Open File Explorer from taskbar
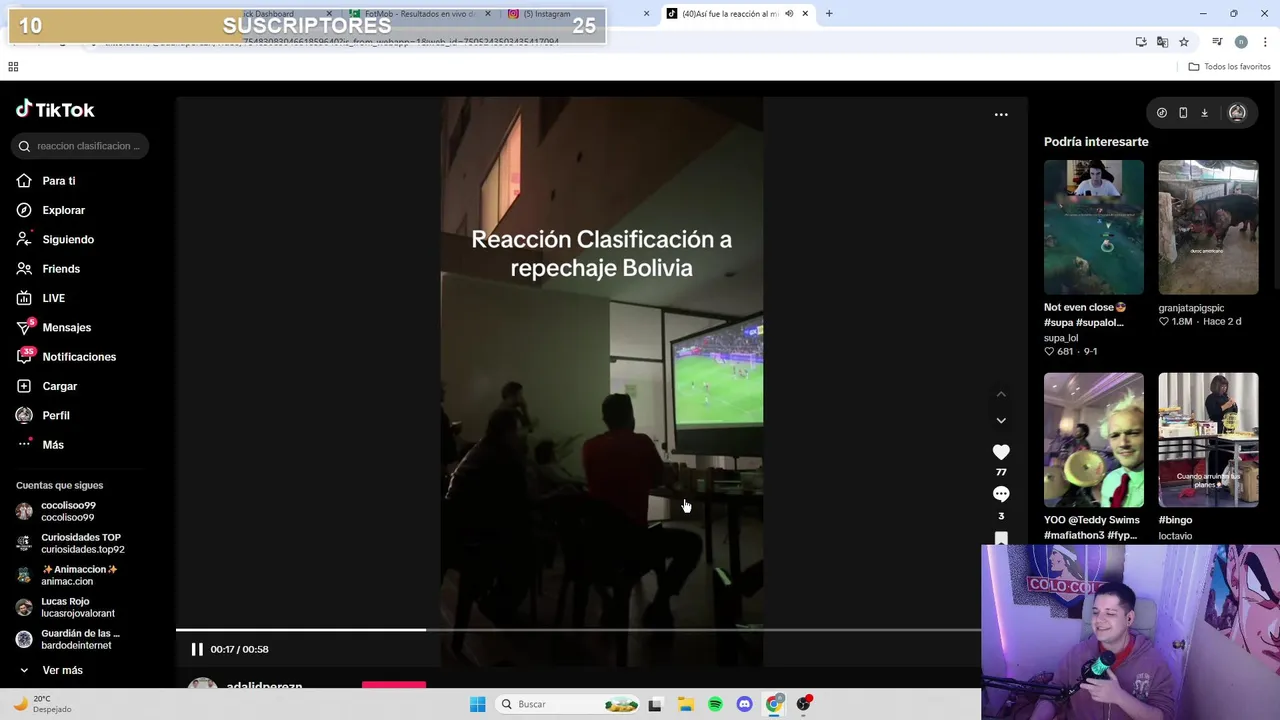Screen dimensions: 1280x720 pos(686,704)
